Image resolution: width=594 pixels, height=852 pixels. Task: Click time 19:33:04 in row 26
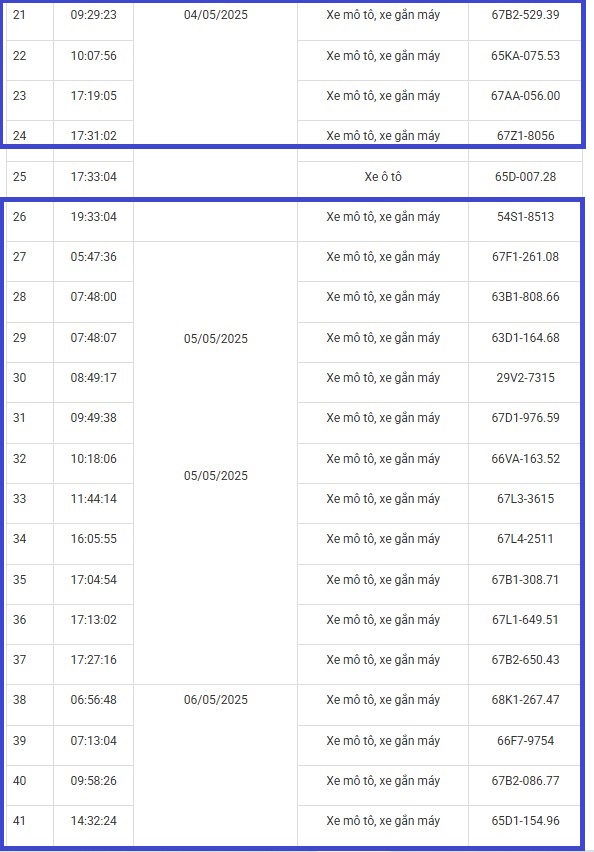pyautogui.click(x=93, y=217)
